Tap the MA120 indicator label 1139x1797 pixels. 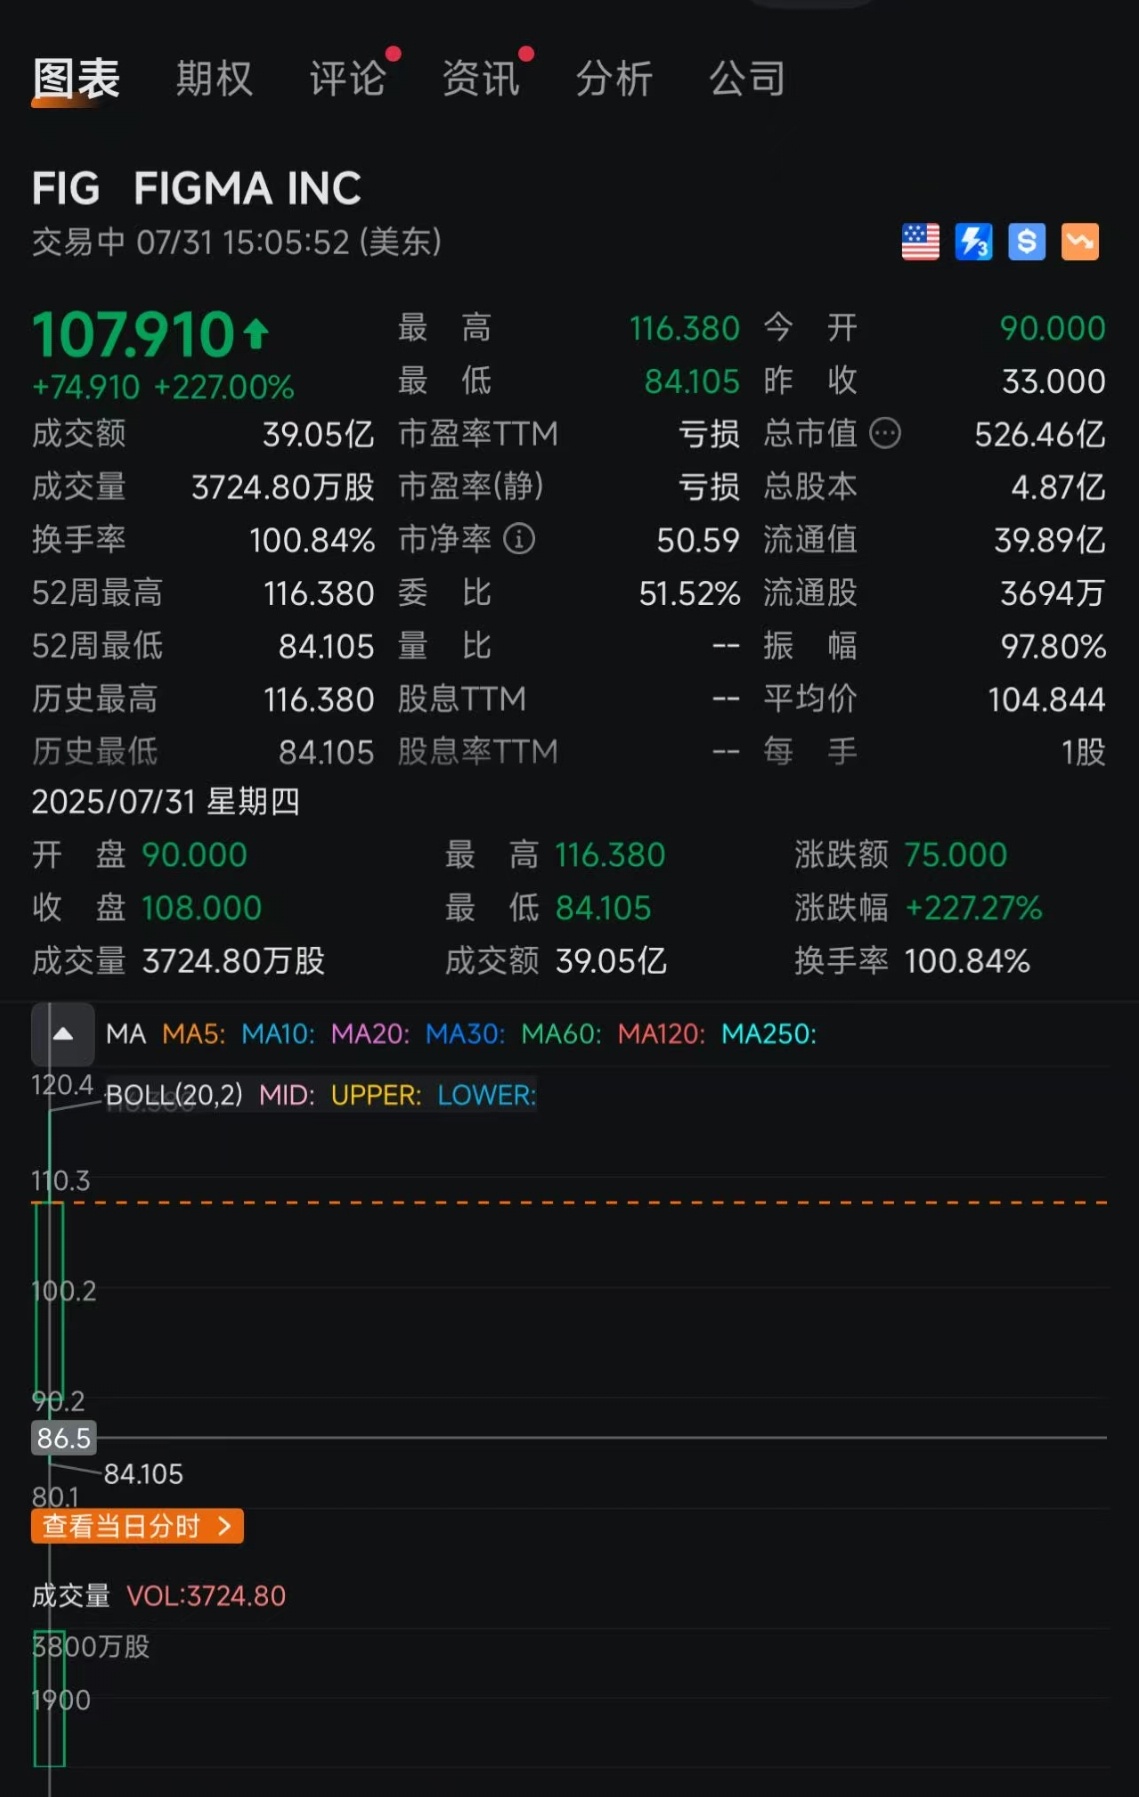click(x=661, y=1034)
